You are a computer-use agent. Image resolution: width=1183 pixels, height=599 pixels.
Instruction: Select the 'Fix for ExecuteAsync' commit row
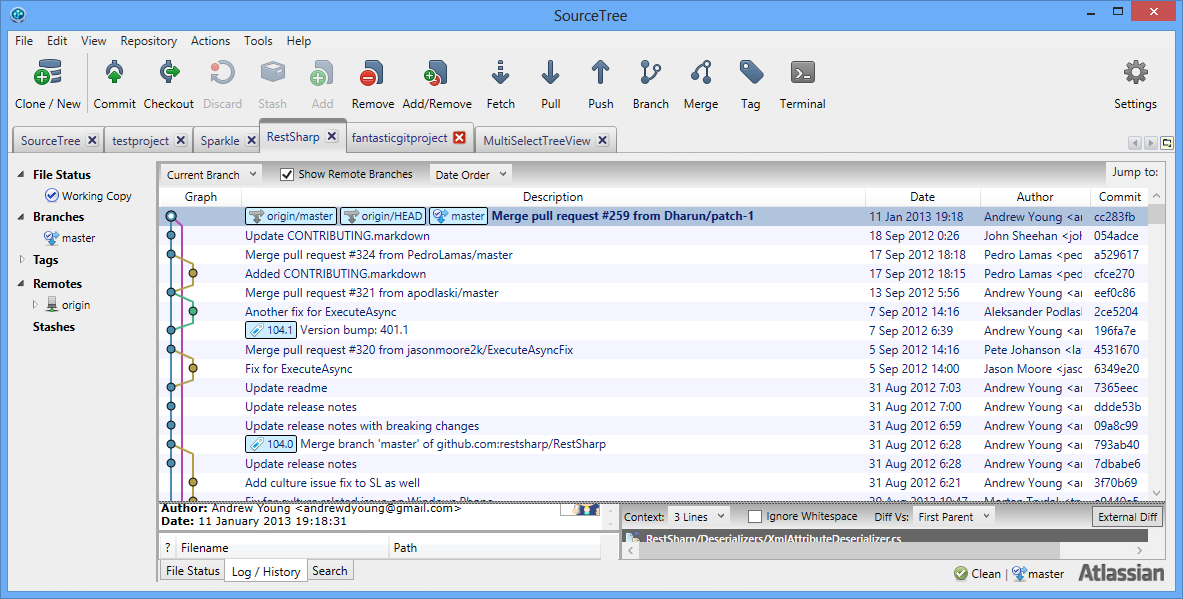(x=653, y=369)
